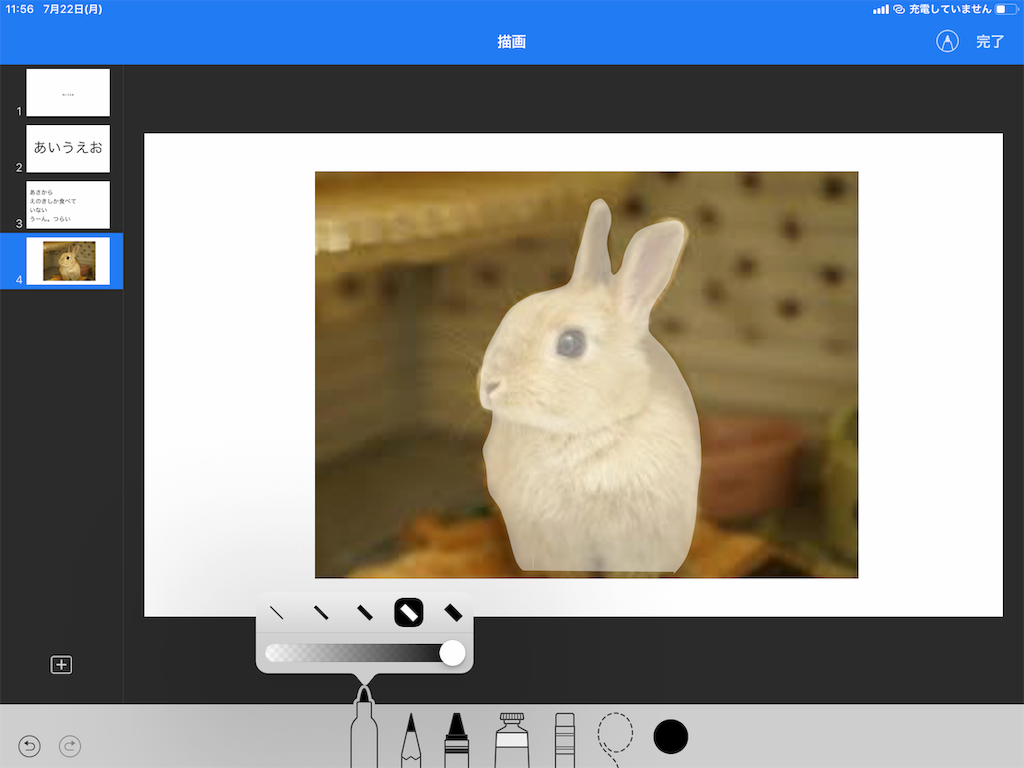Choose the second thinnest stroke width

[x=321, y=613]
